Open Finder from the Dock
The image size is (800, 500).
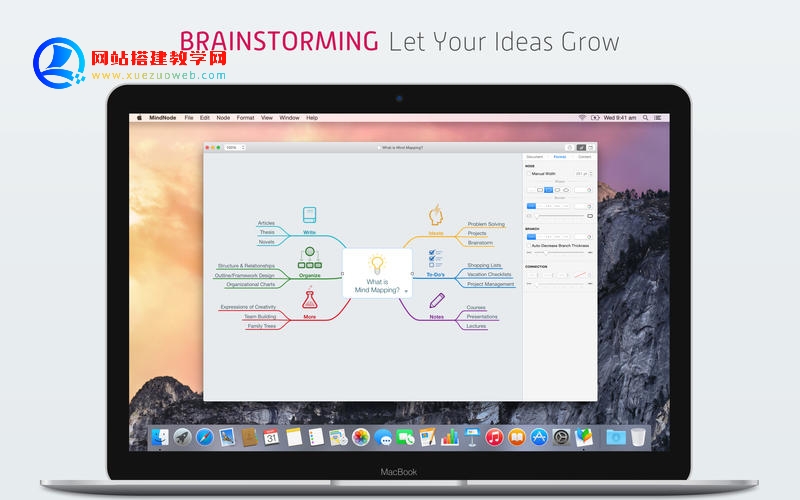tap(160, 437)
